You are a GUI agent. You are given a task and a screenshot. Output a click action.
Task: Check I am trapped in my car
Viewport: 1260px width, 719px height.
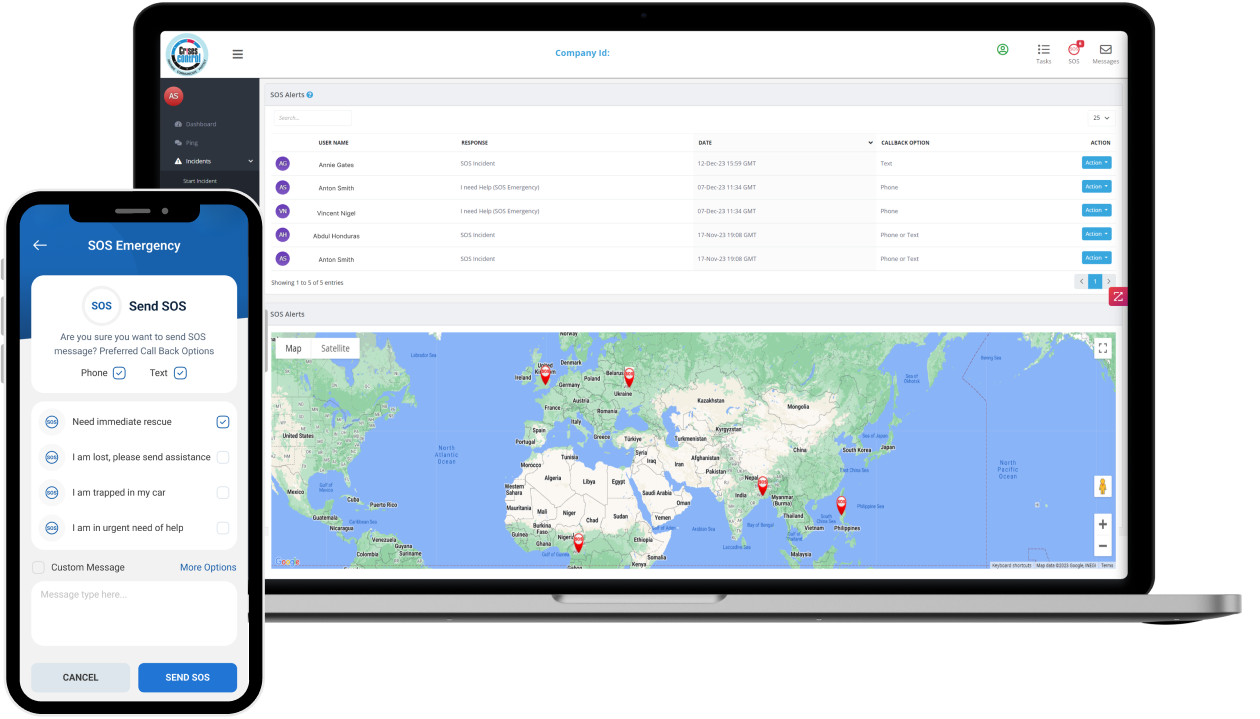coord(223,492)
